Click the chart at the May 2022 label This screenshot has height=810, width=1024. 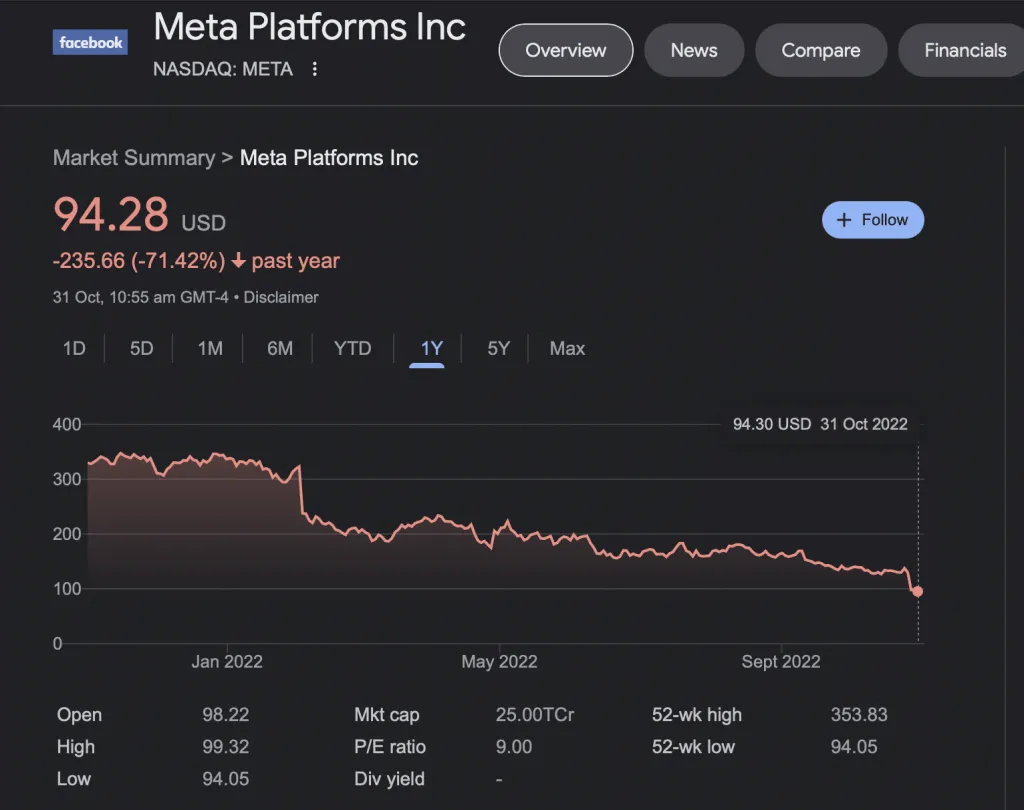coord(499,661)
